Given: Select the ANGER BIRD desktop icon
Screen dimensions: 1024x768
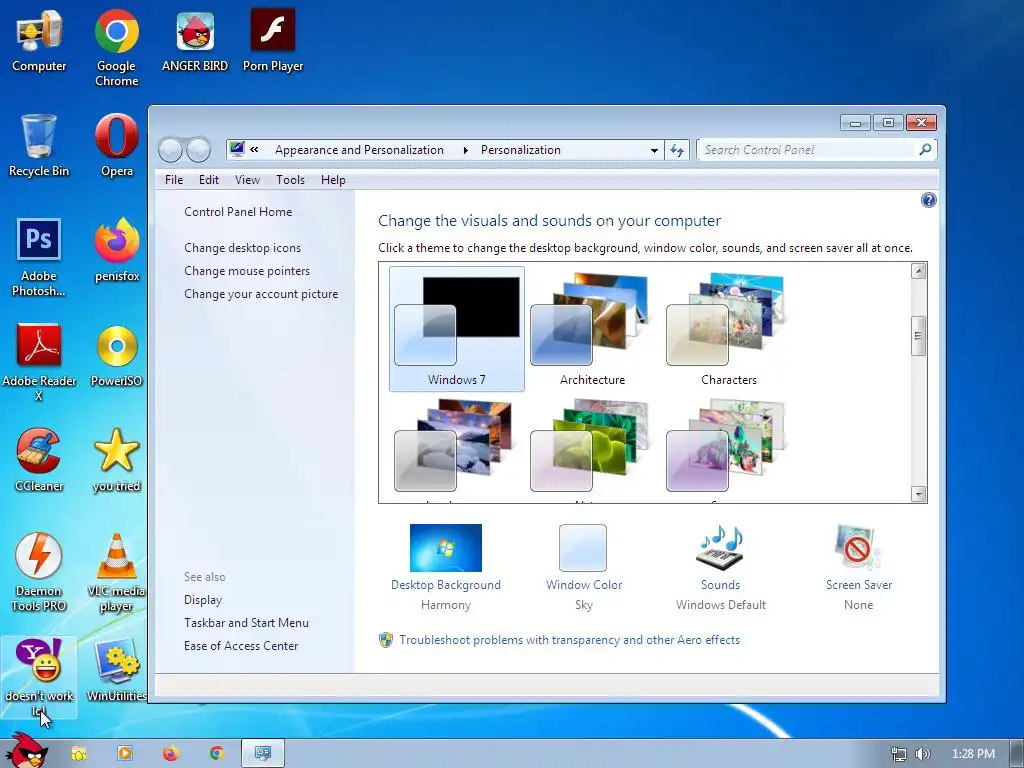Looking at the screenshot, I should [x=195, y=40].
